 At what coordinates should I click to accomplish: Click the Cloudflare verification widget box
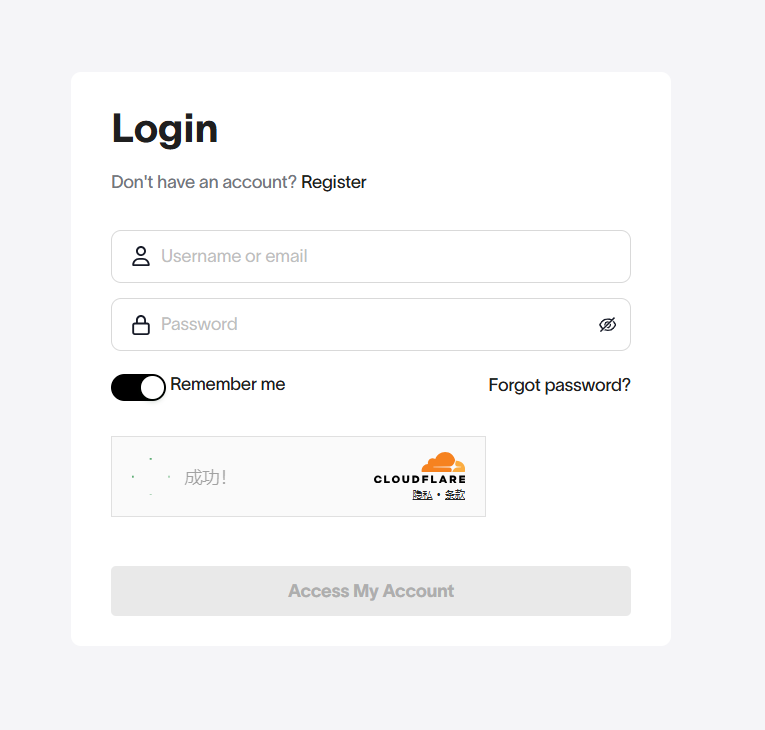pyautogui.click(x=299, y=476)
